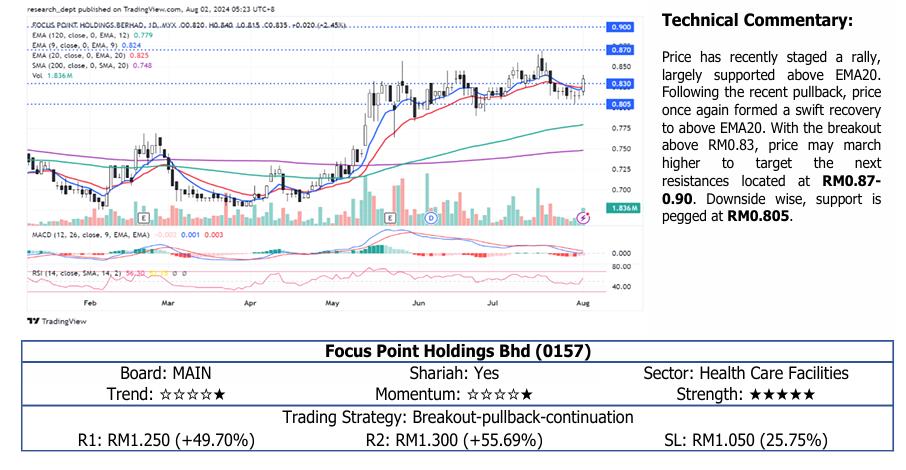Click the E earnings marker near March

point(146,217)
